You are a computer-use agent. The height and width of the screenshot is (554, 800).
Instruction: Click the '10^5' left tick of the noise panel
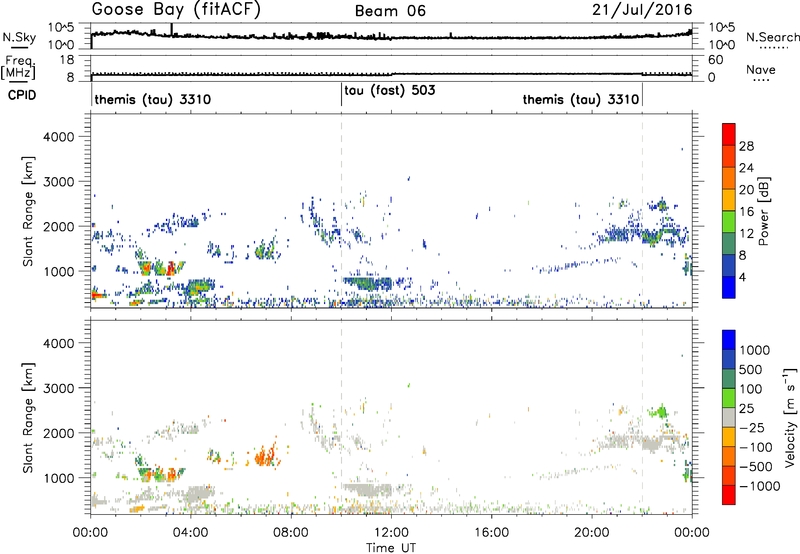tap(61, 28)
